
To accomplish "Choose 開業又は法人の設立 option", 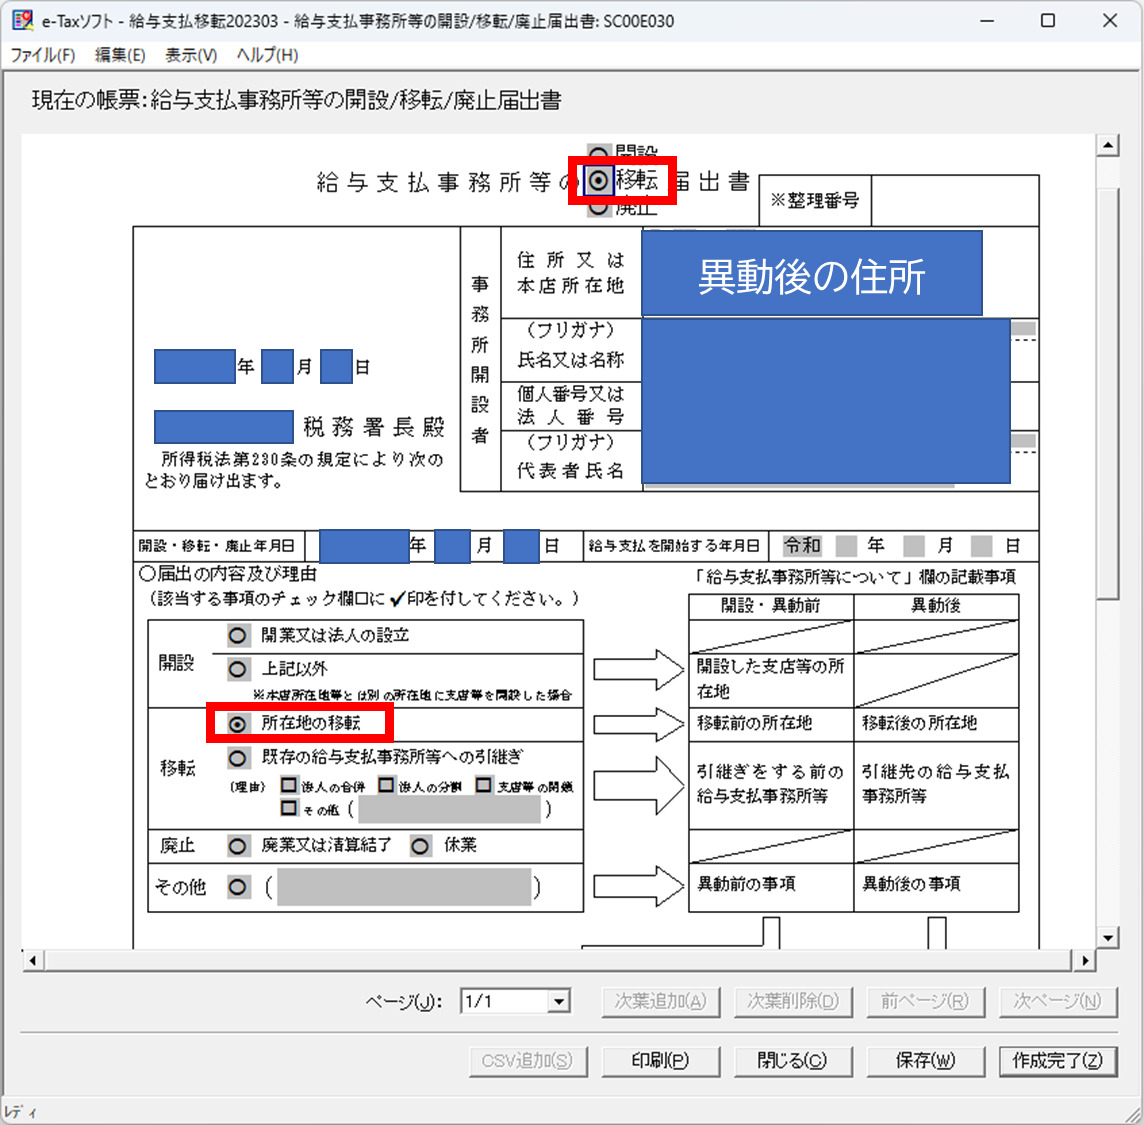I will (x=237, y=635).
